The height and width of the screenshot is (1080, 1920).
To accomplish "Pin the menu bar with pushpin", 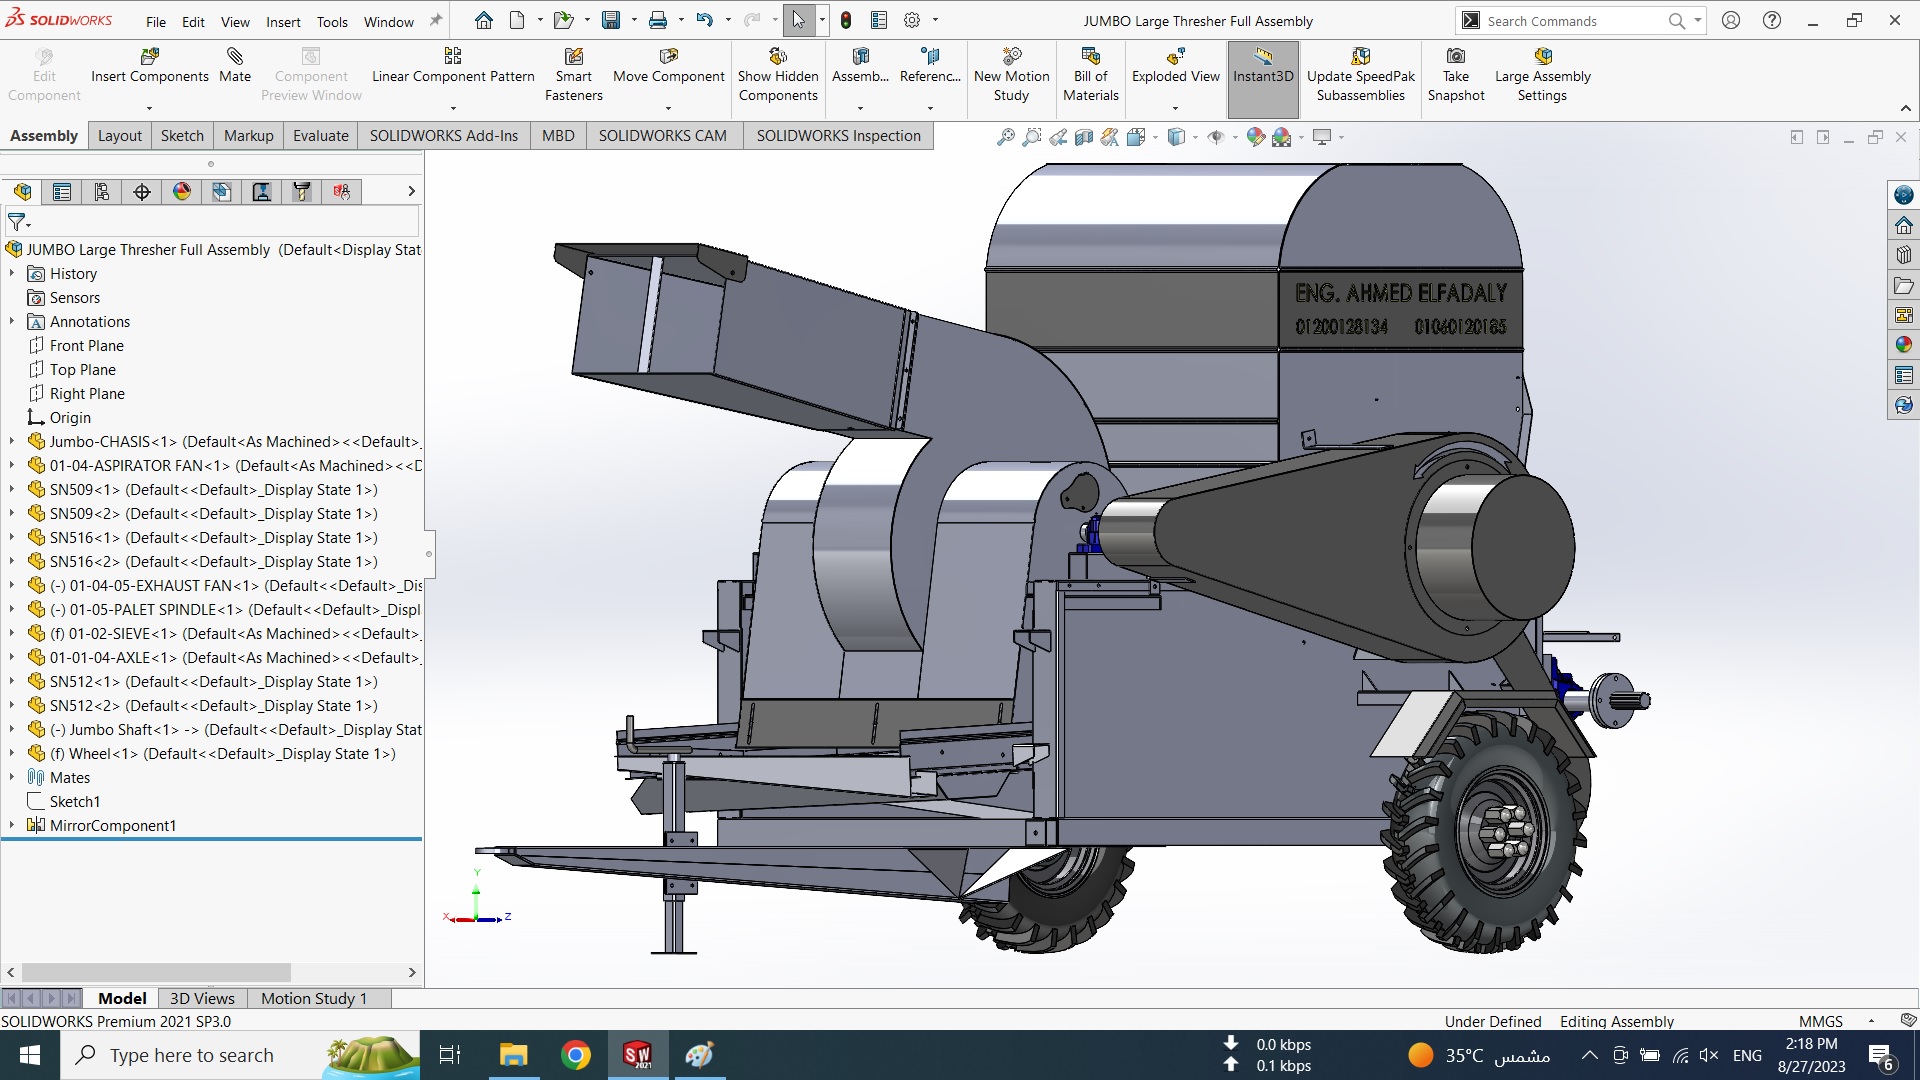I will (x=436, y=21).
